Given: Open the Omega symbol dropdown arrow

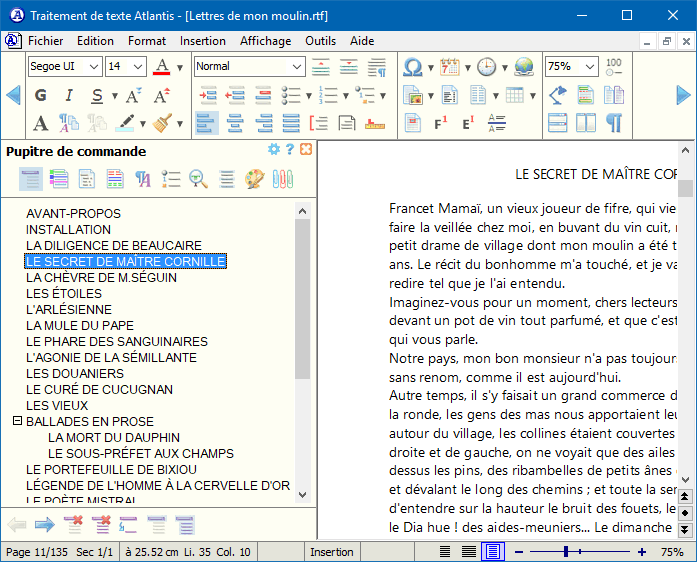Looking at the screenshot, I should click(x=431, y=68).
